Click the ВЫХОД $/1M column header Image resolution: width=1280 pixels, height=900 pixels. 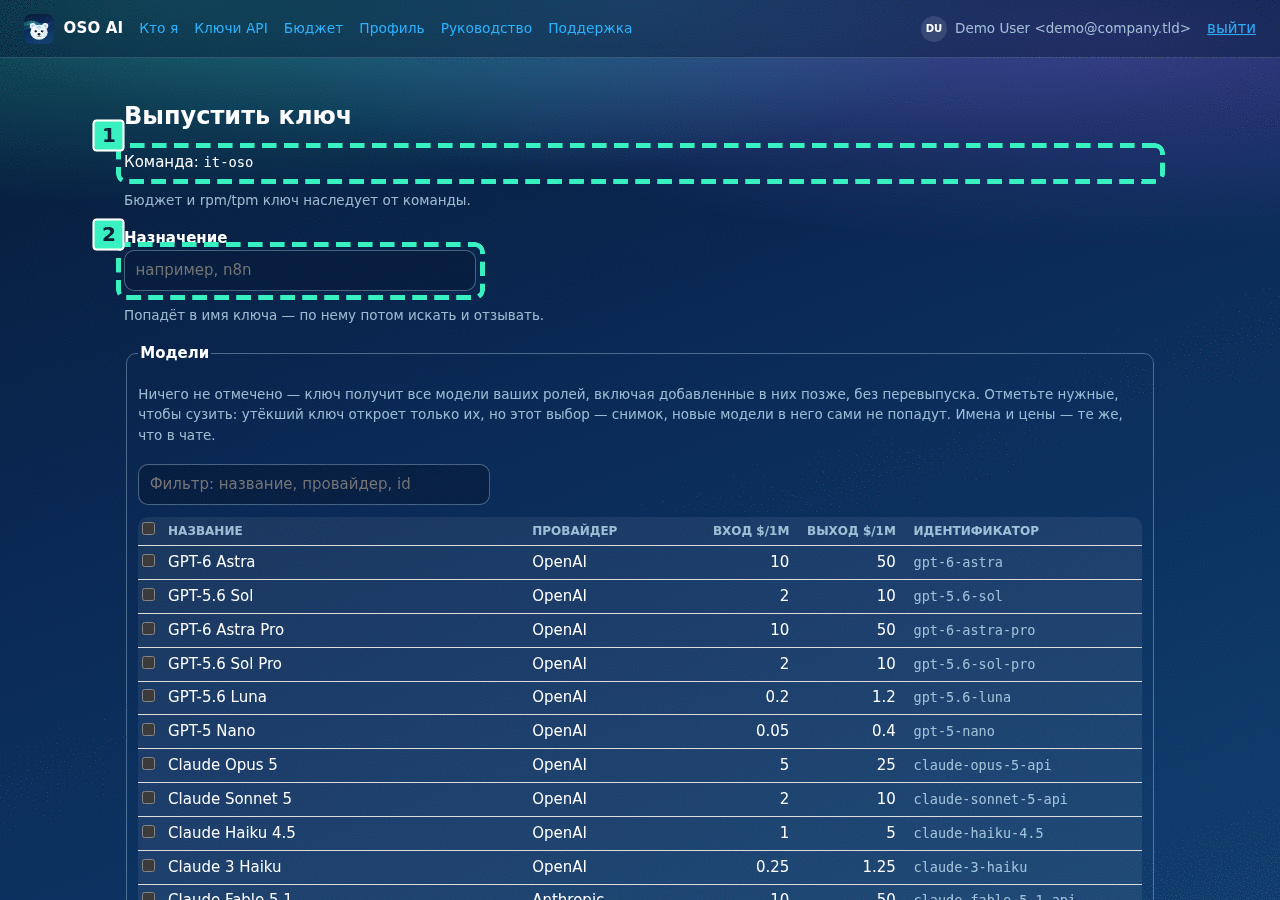pyautogui.click(x=852, y=531)
